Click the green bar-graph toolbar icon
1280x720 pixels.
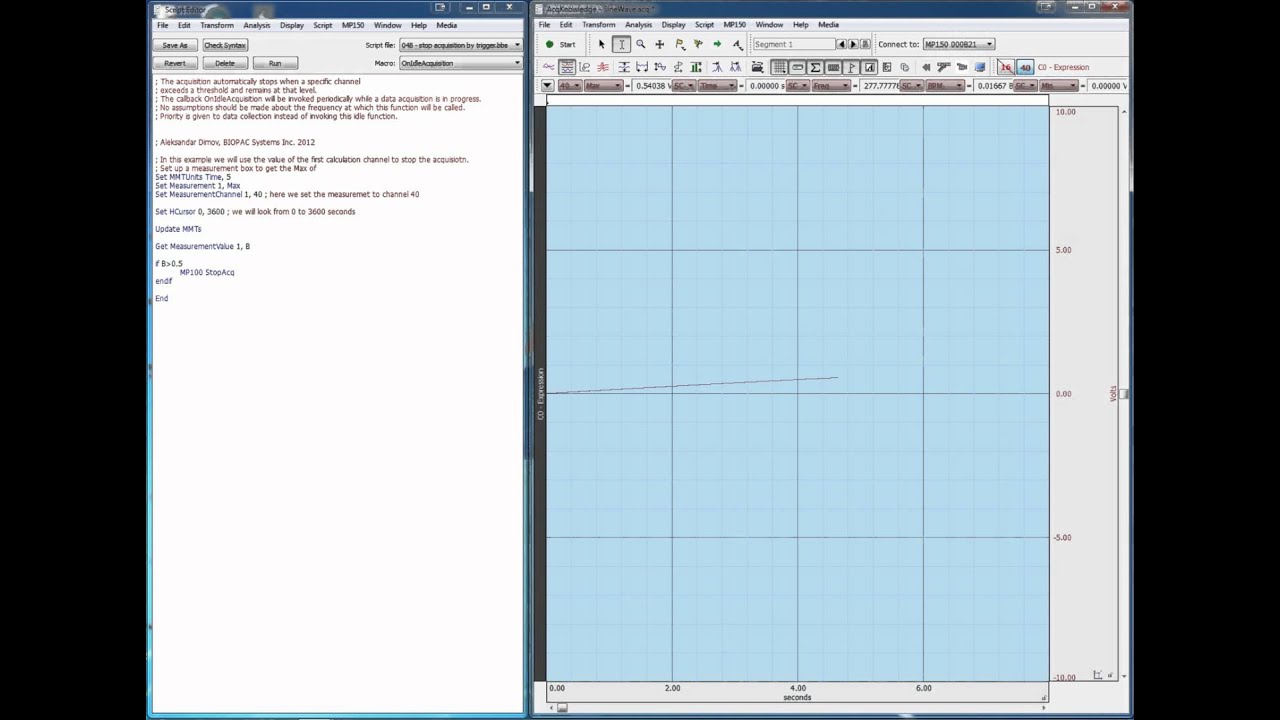pyautogui.click(x=696, y=67)
